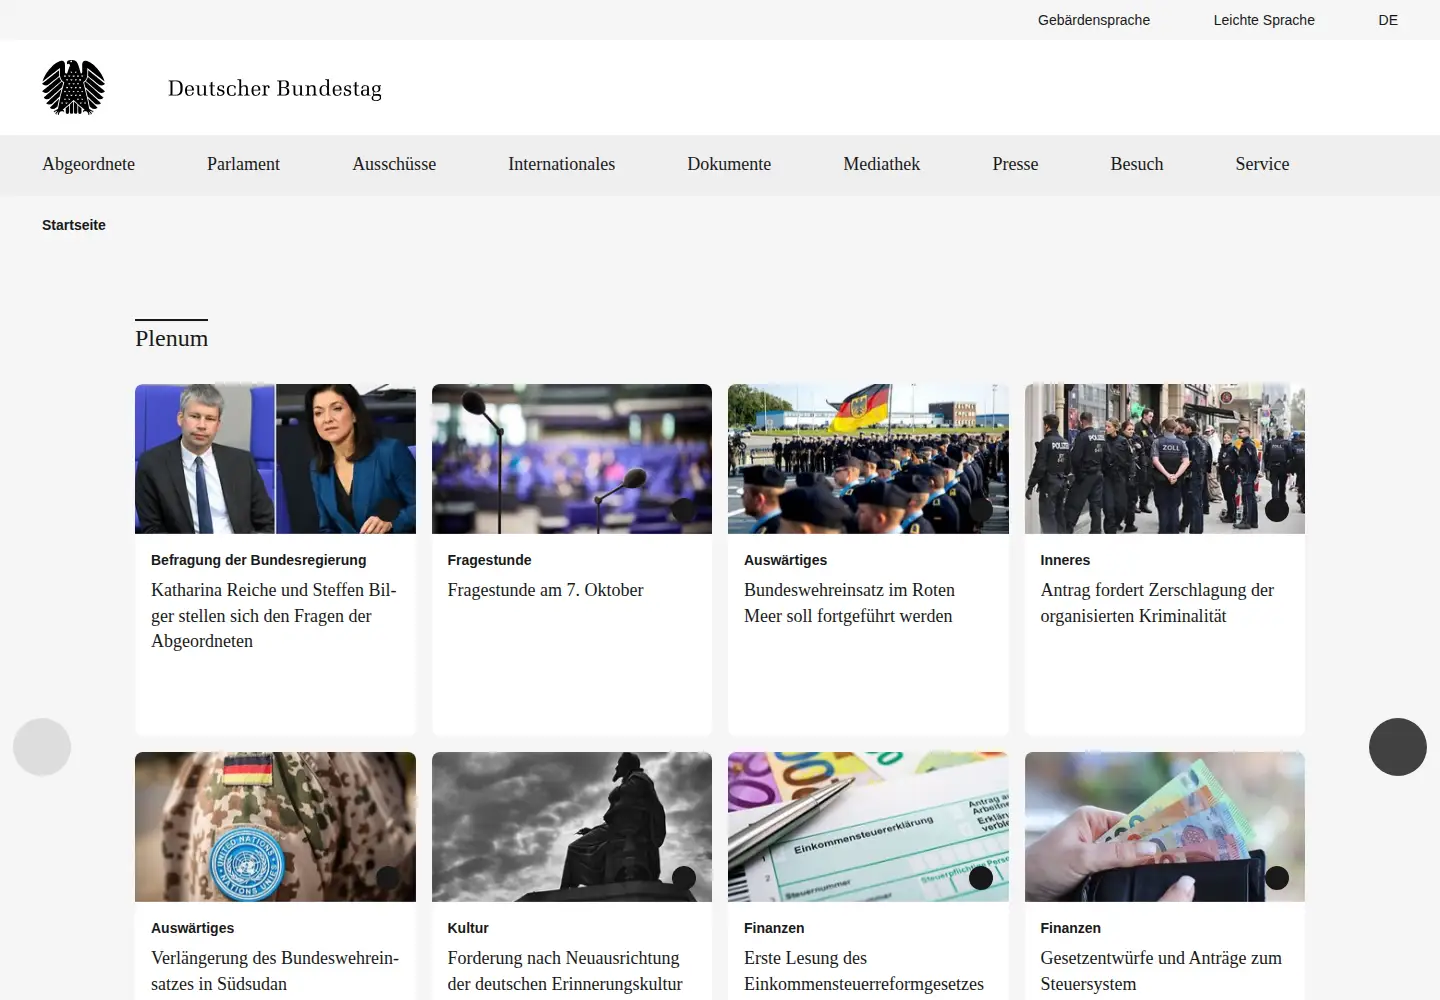Viewport: 1440px width, 1000px height.
Task: Click the dark circle icon on Bundeswehr soldiers image
Action: pyautogui.click(x=981, y=510)
